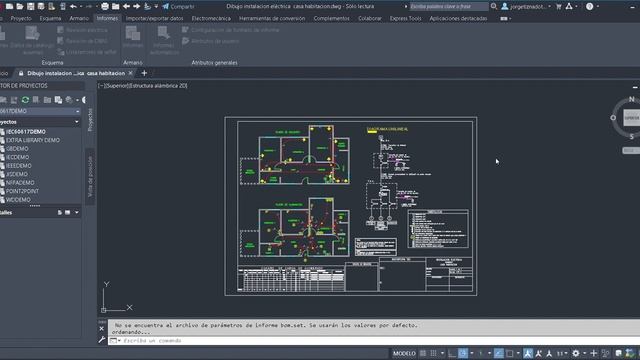Click the command line wrench customize icon
This screenshot has height=360, width=640.
pos(102,340)
